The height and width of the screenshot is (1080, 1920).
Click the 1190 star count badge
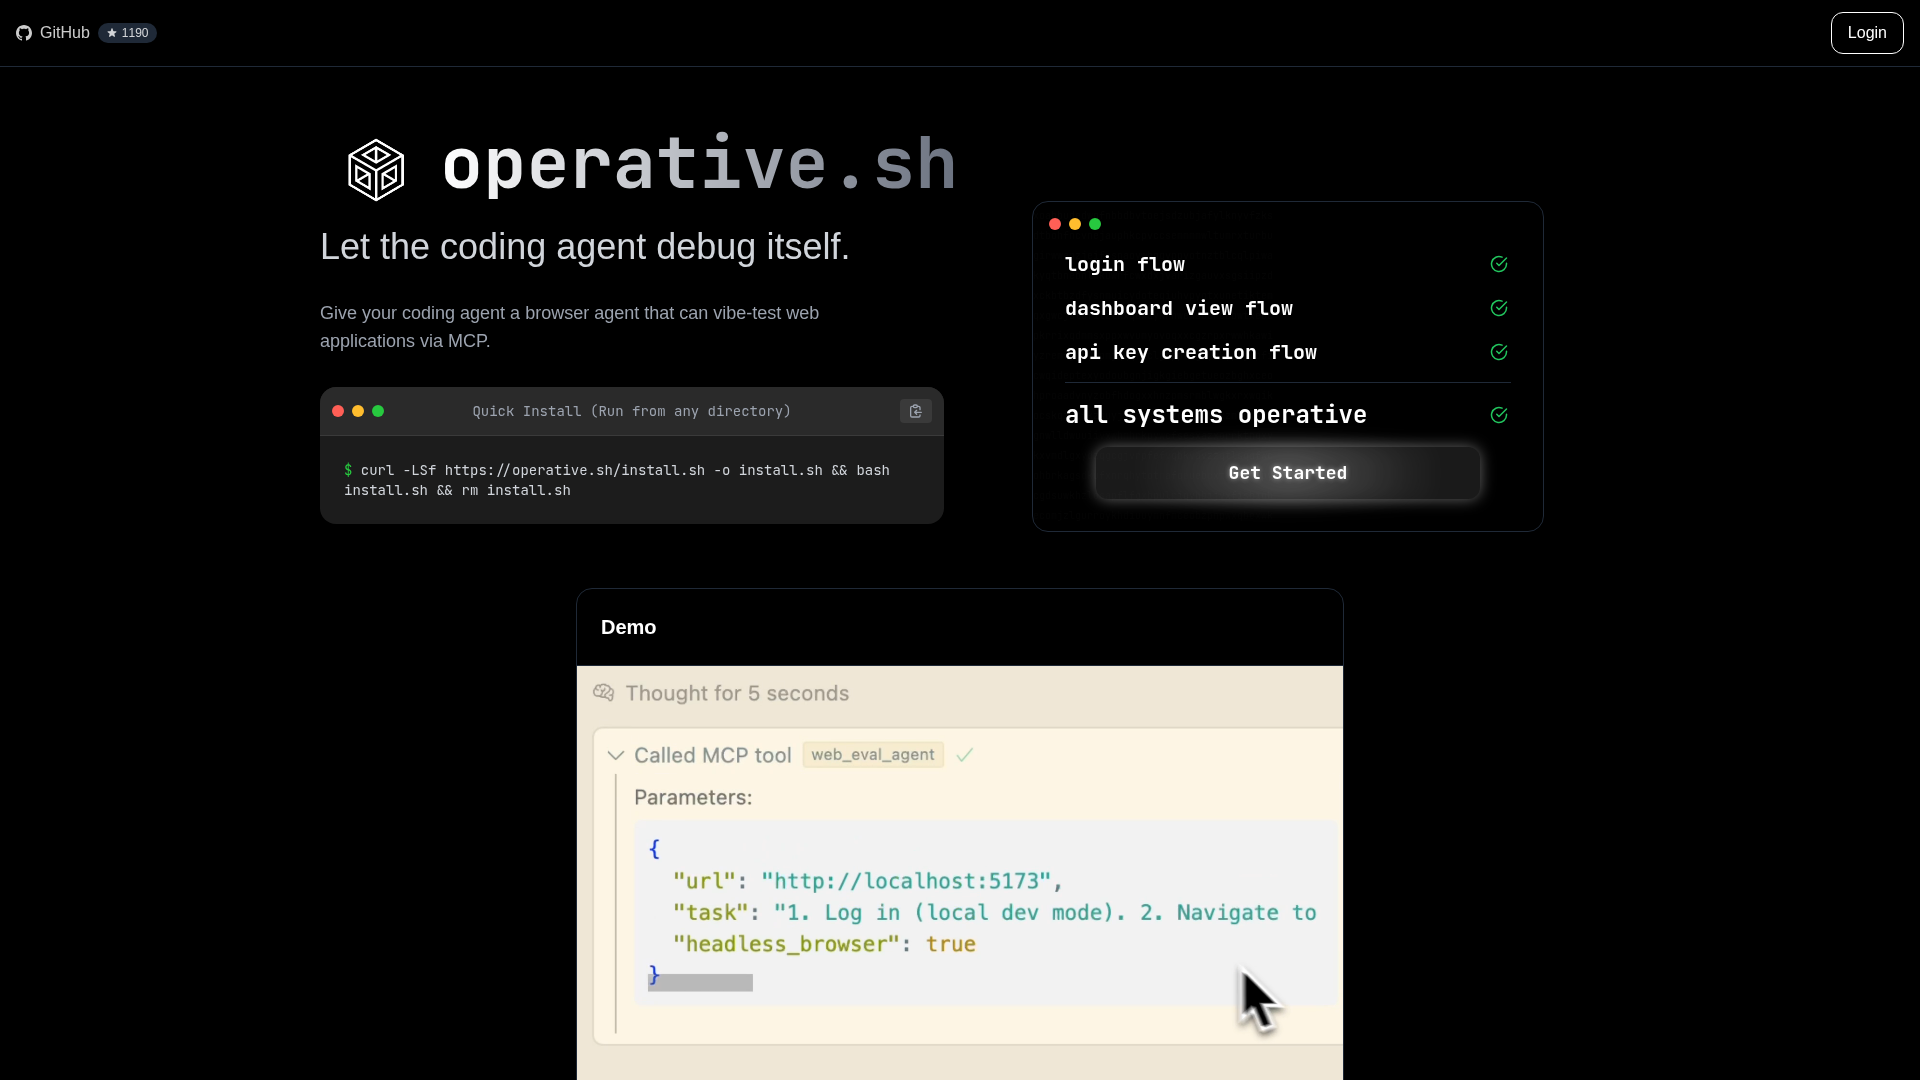point(127,33)
